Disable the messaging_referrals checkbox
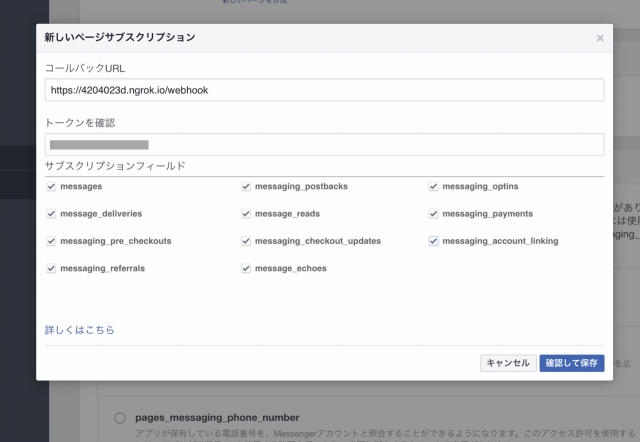Viewport: 640px width, 442px height. 51,268
